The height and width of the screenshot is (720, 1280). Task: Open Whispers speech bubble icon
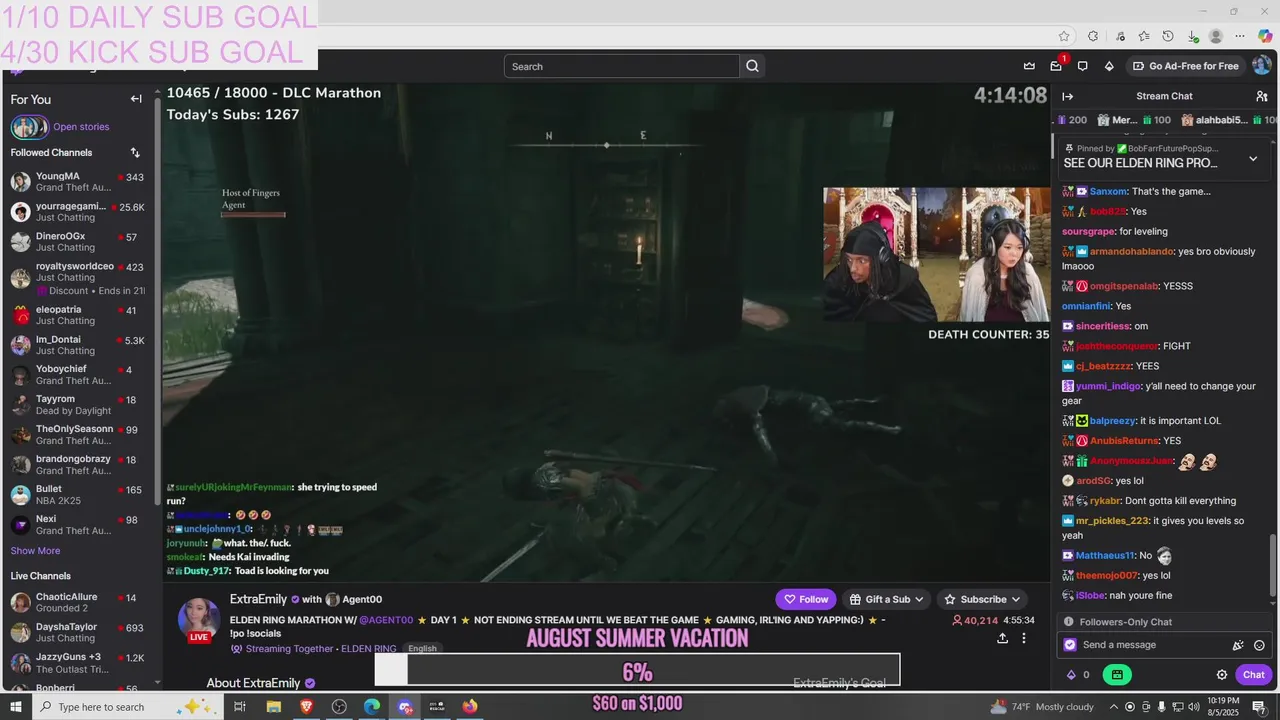pyautogui.click(x=1082, y=66)
